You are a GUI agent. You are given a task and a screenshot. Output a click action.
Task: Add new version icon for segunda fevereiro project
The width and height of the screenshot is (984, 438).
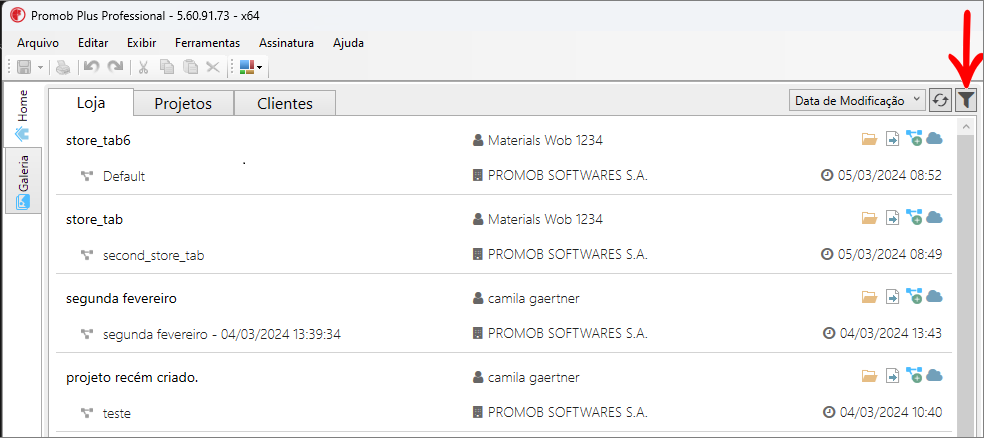pyautogui.click(x=914, y=296)
